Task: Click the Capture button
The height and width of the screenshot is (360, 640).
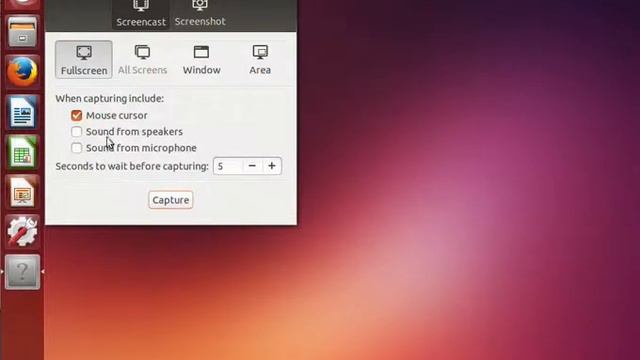Action: click(171, 200)
